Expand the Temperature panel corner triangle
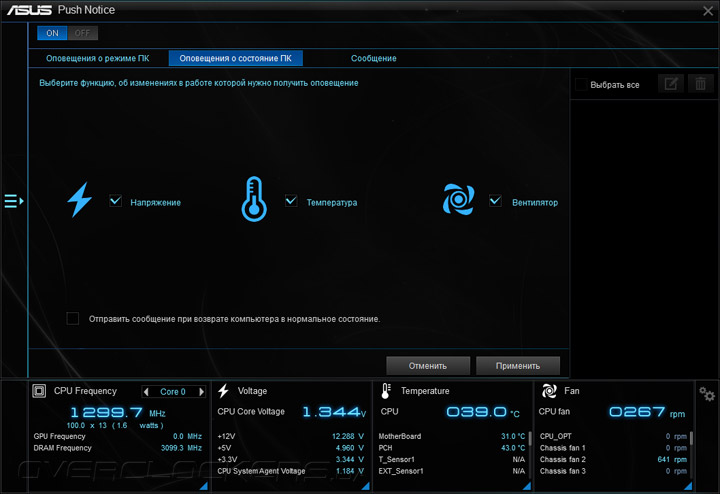720x494 pixels. [x=527, y=486]
